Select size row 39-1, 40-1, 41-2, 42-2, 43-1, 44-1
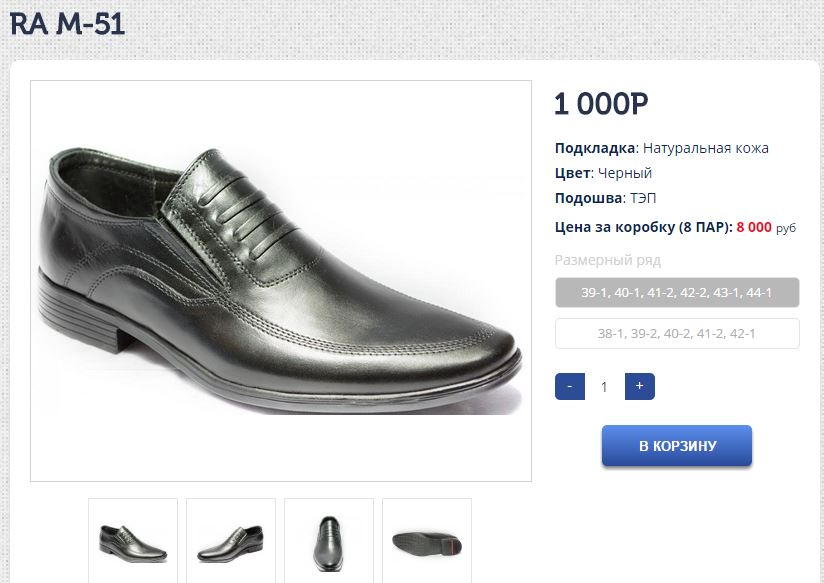Image resolution: width=824 pixels, height=583 pixels. (x=677, y=292)
